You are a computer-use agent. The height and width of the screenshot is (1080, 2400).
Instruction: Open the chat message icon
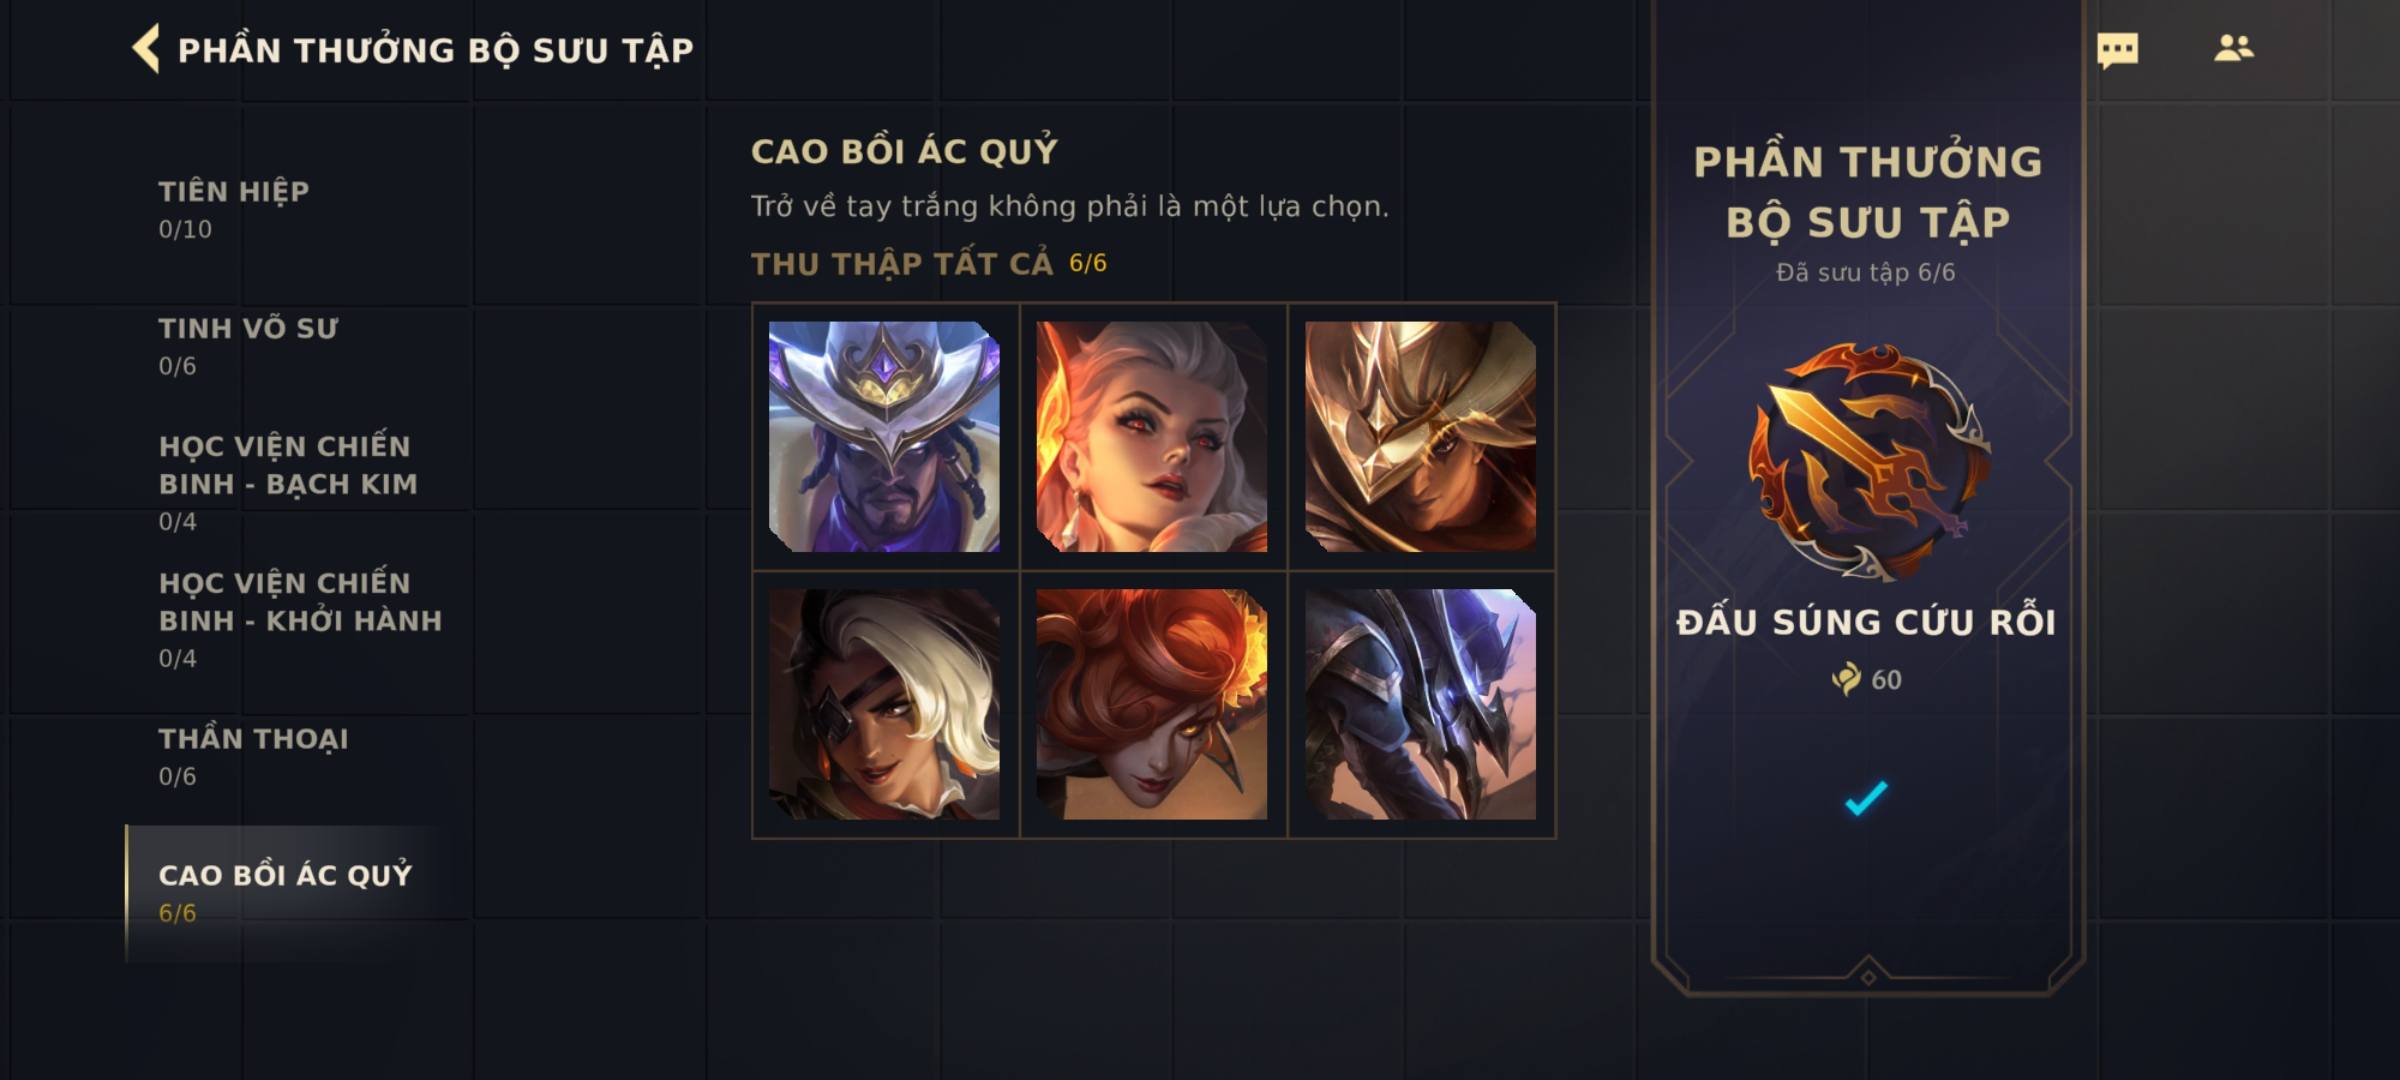point(2117,50)
